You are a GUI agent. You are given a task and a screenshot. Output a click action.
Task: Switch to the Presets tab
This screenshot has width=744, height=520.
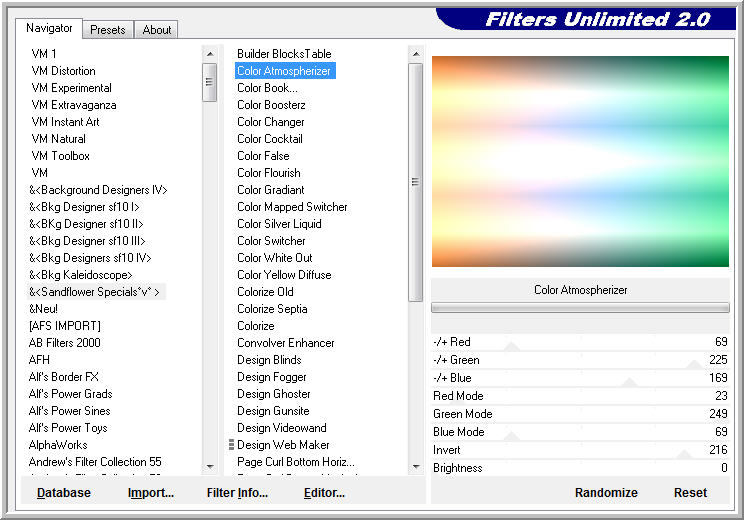point(108,29)
